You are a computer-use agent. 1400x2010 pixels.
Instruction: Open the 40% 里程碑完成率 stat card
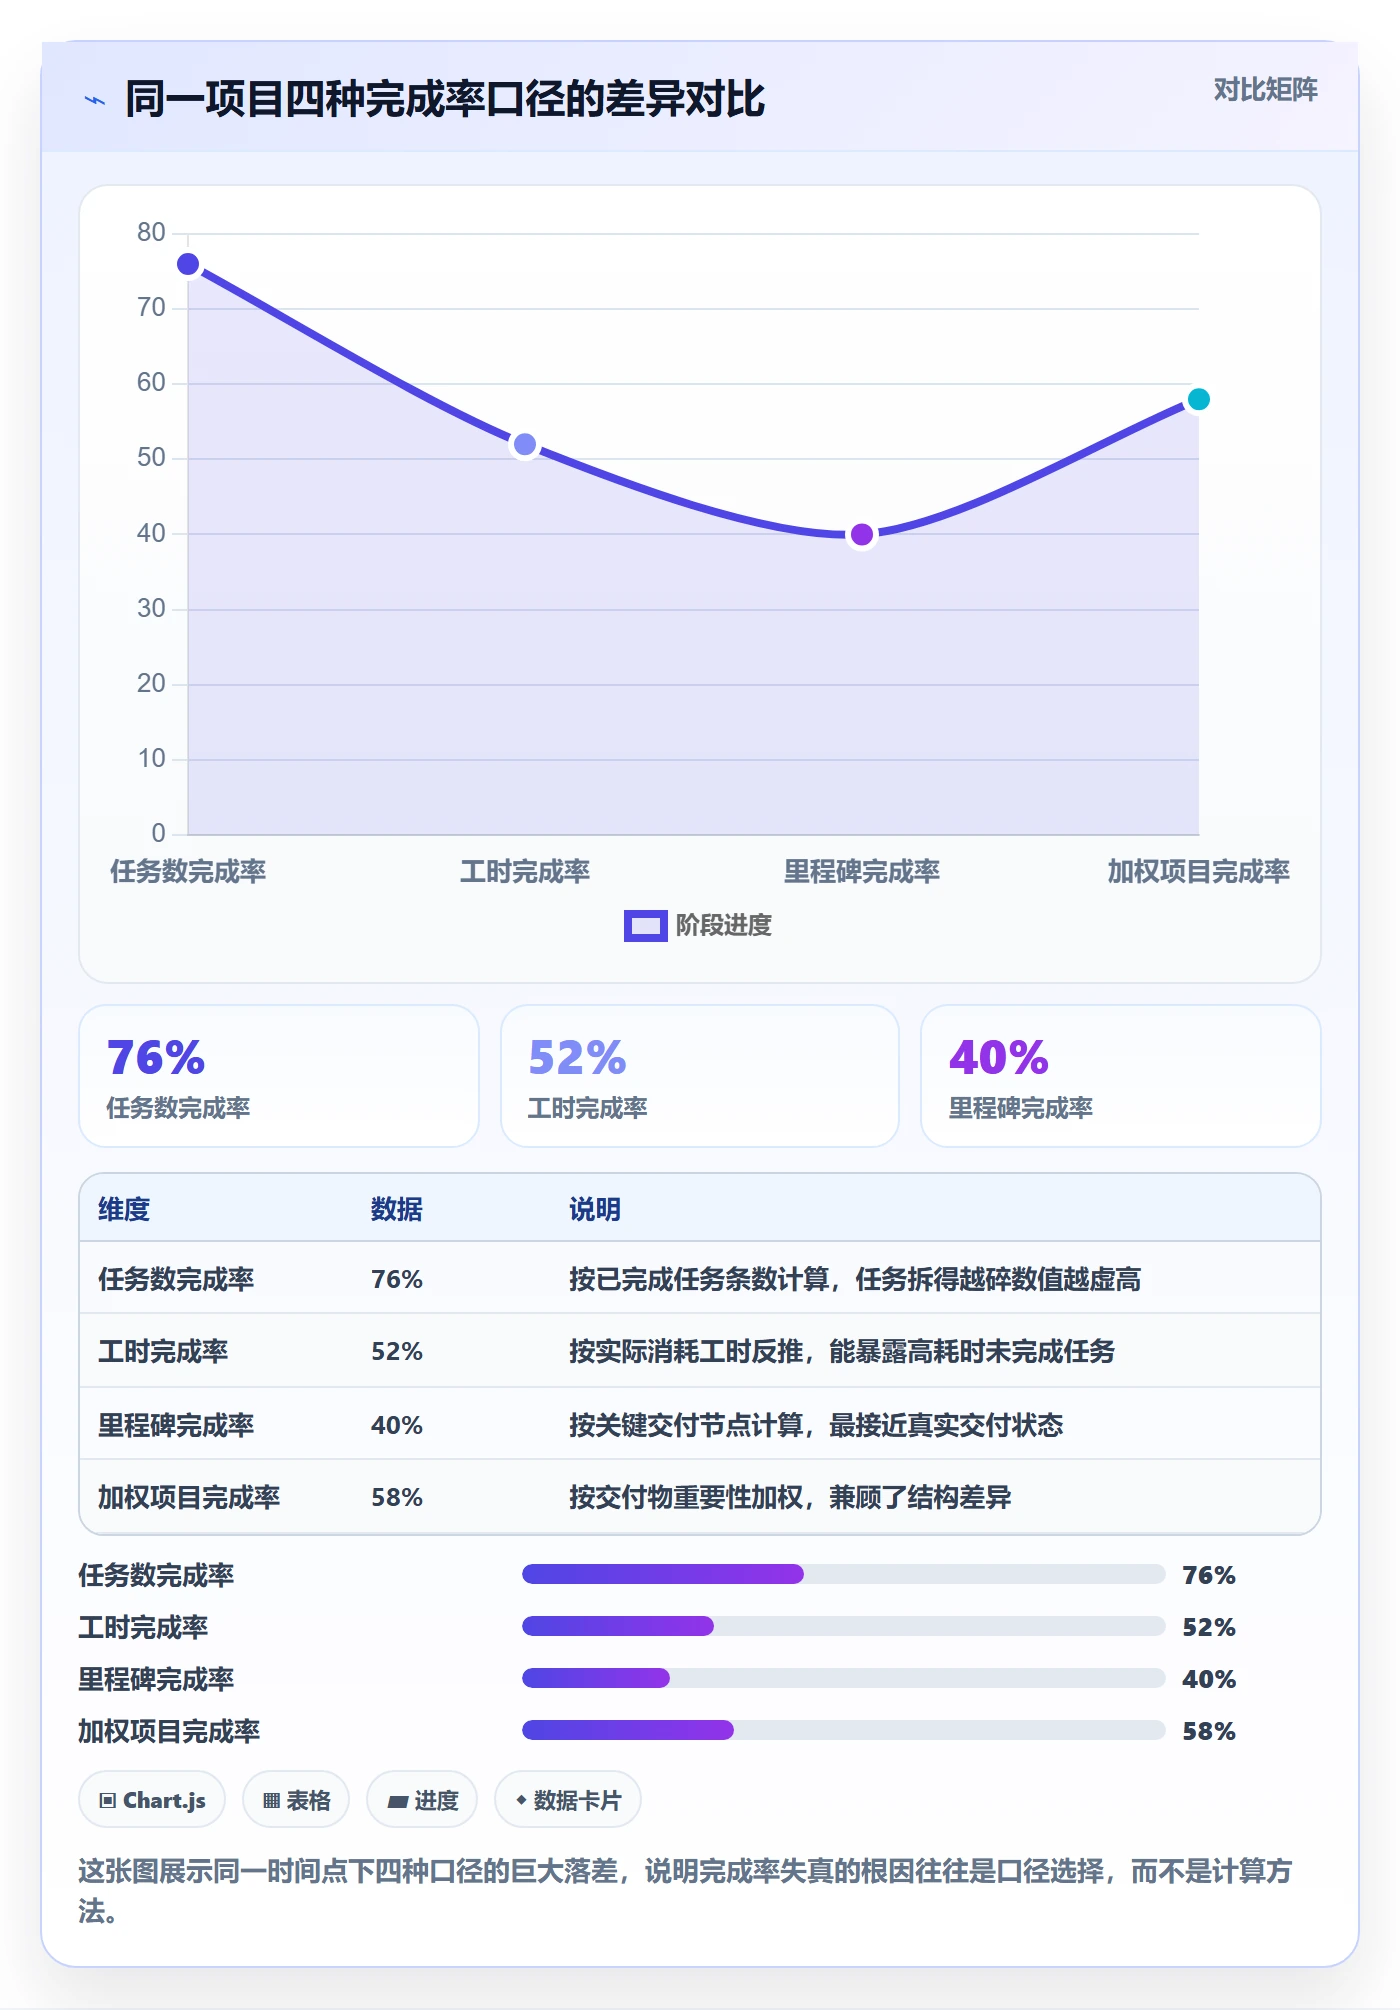1121,1076
